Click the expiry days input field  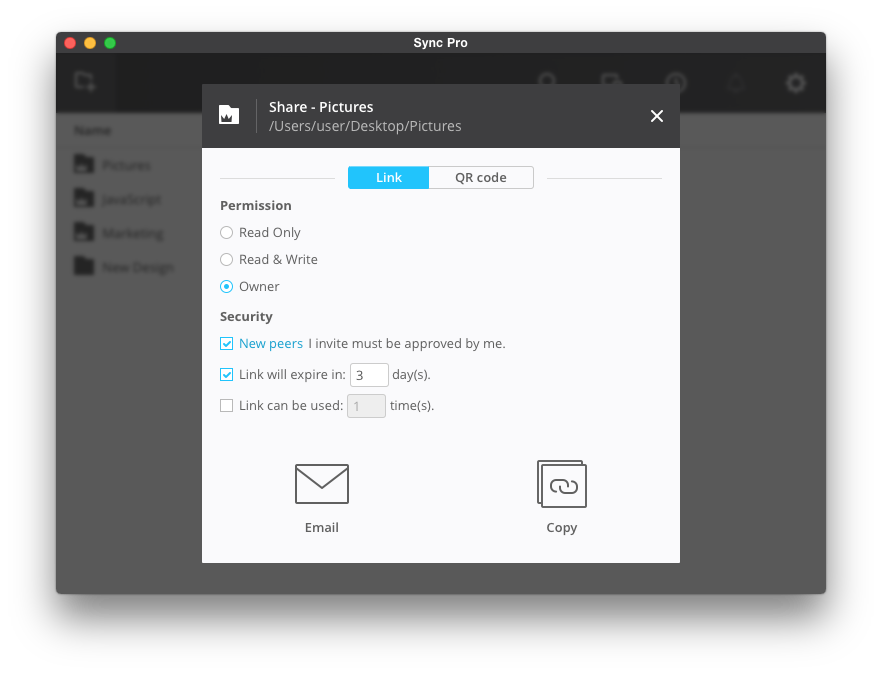click(369, 375)
